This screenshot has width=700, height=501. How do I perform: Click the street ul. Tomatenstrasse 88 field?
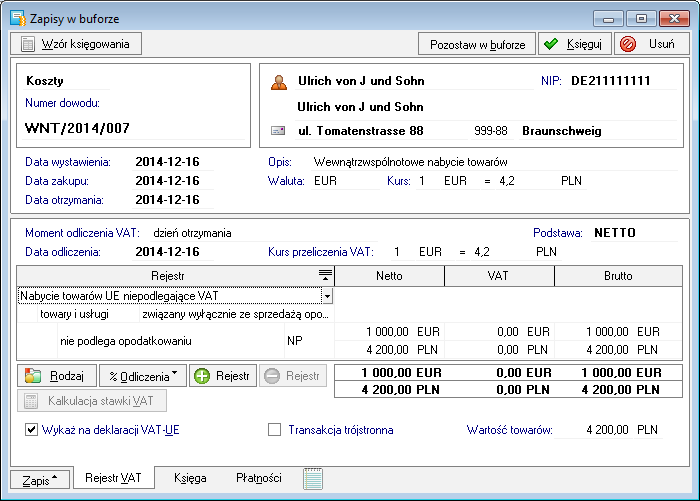click(381, 131)
